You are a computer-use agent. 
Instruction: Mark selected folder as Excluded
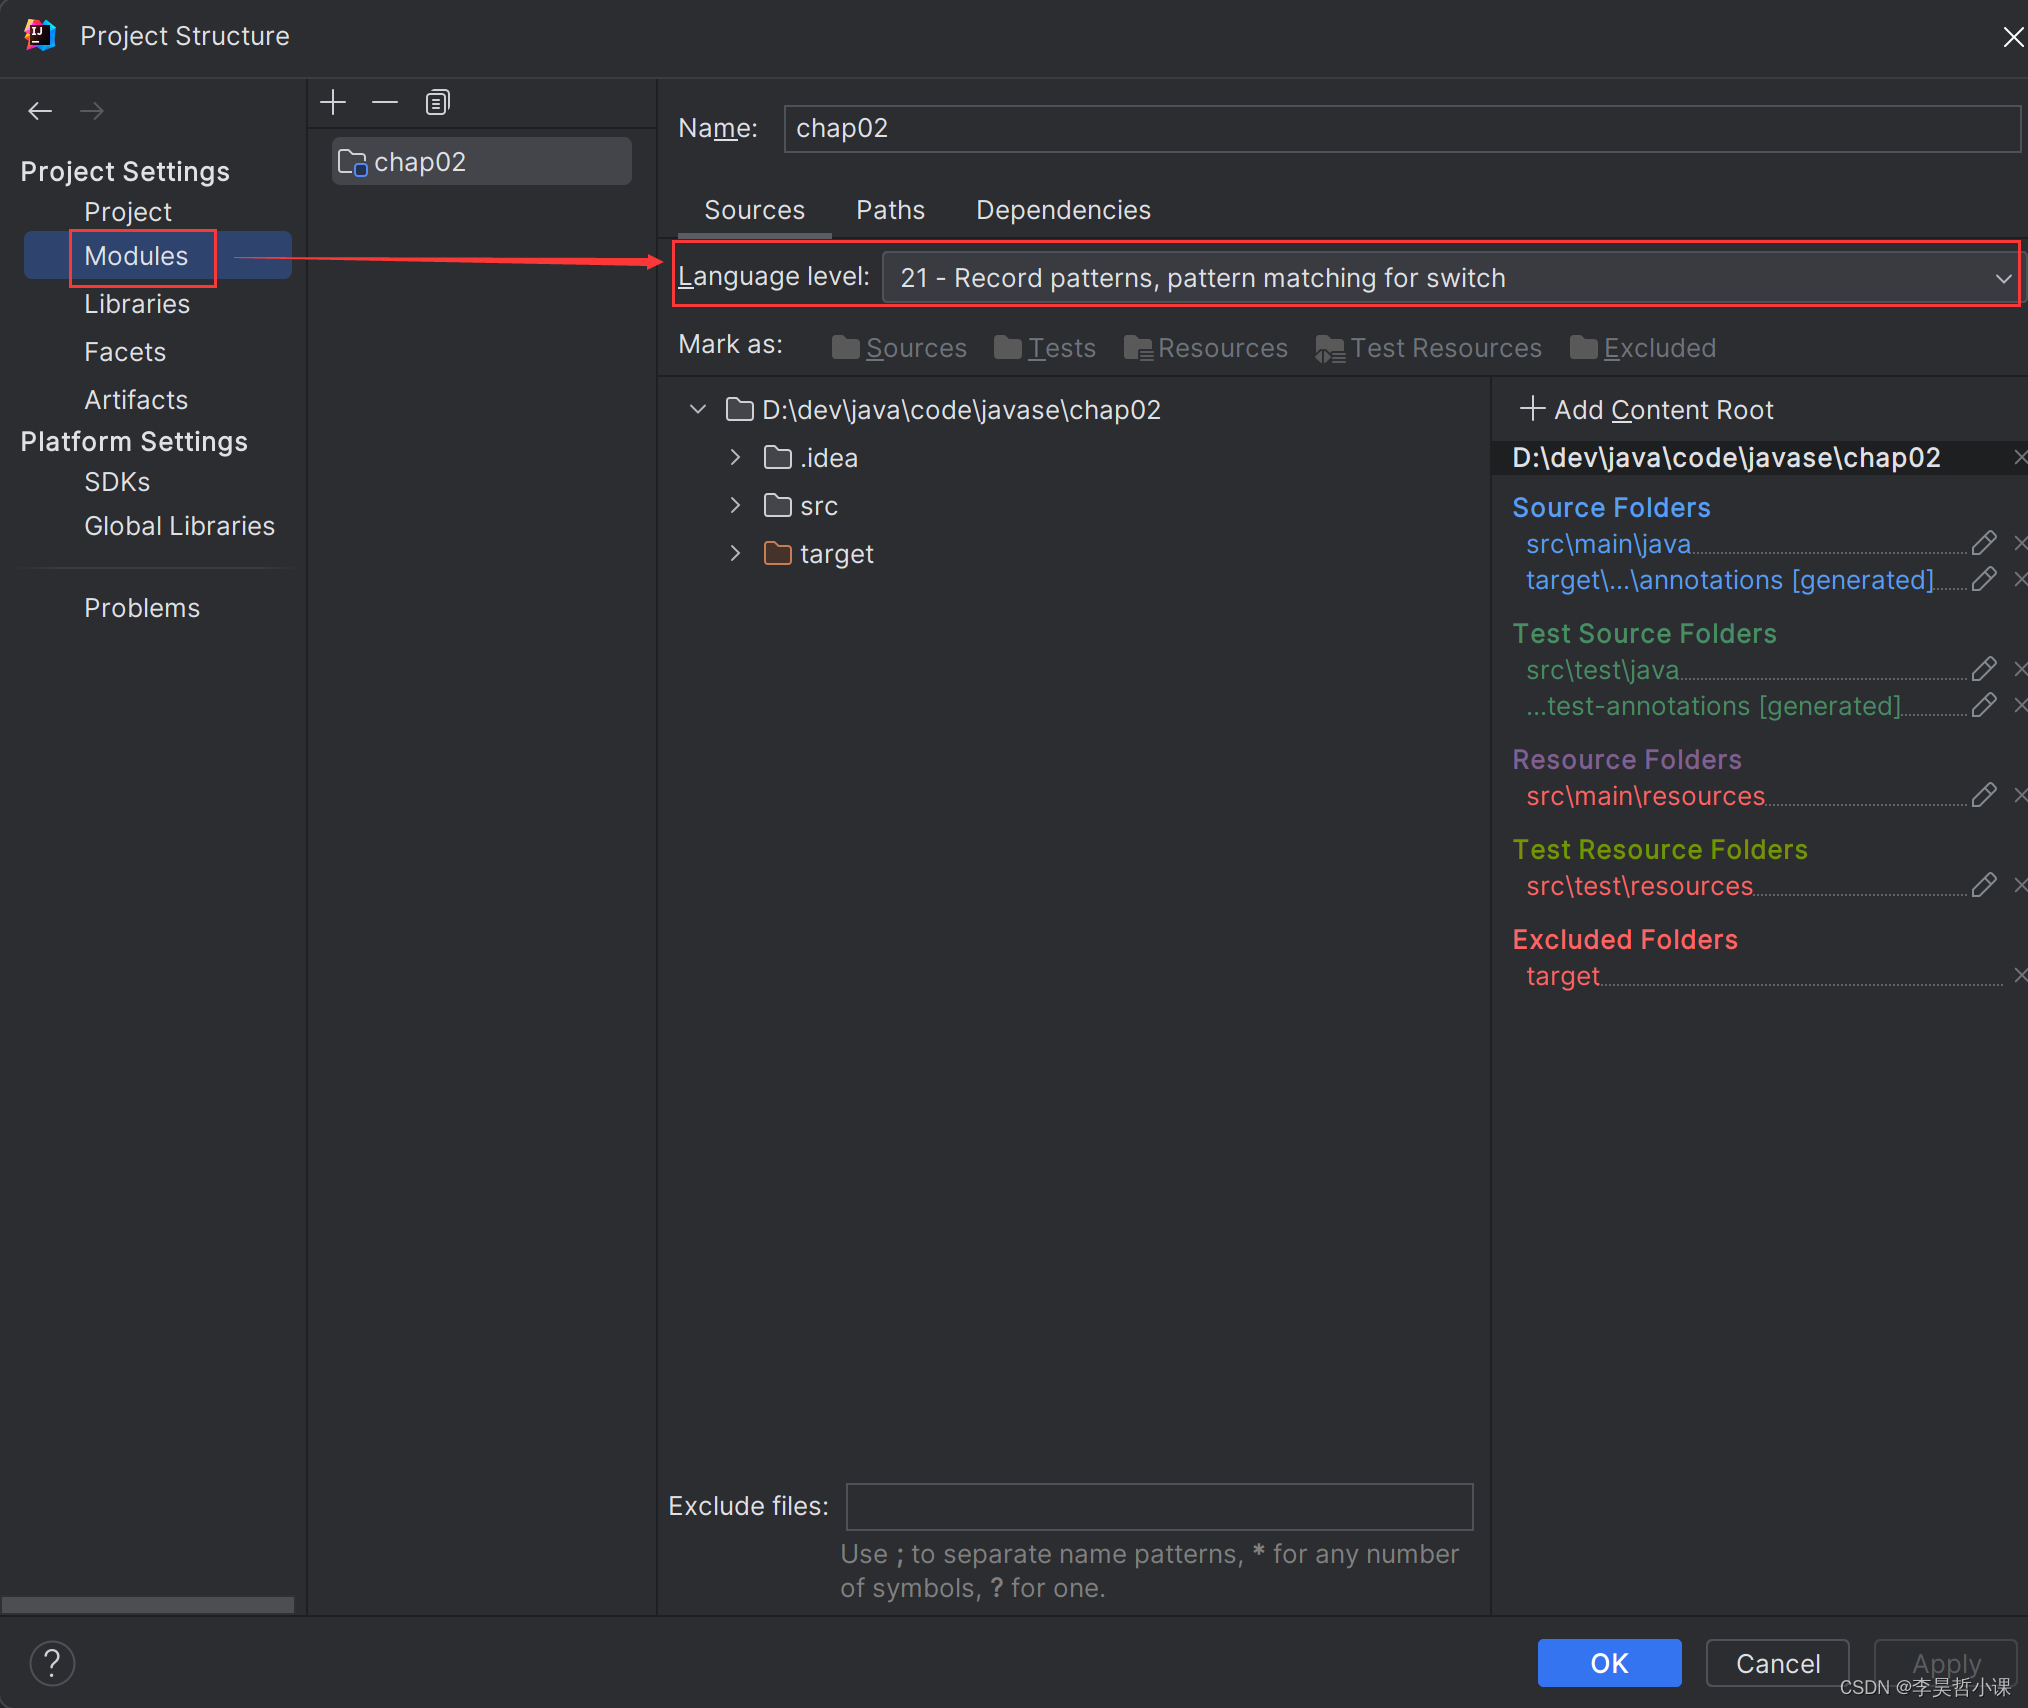(x=1642, y=348)
